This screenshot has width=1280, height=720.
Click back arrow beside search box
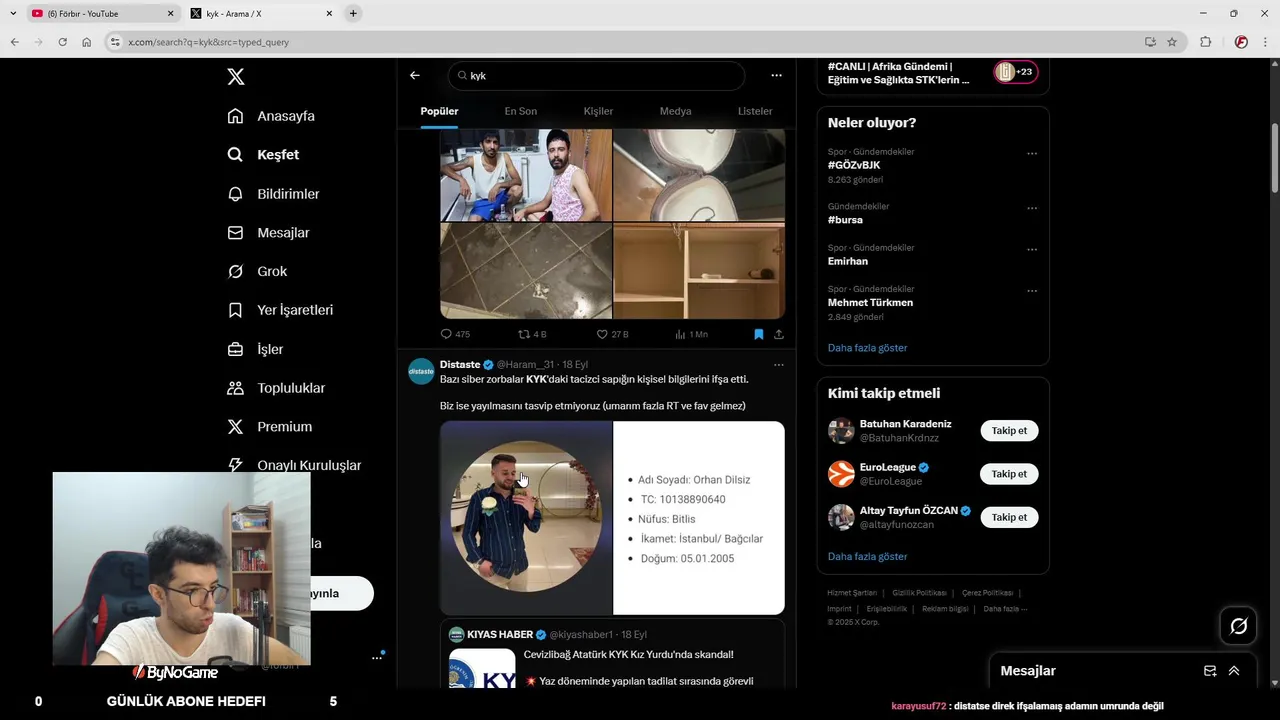[415, 75]
